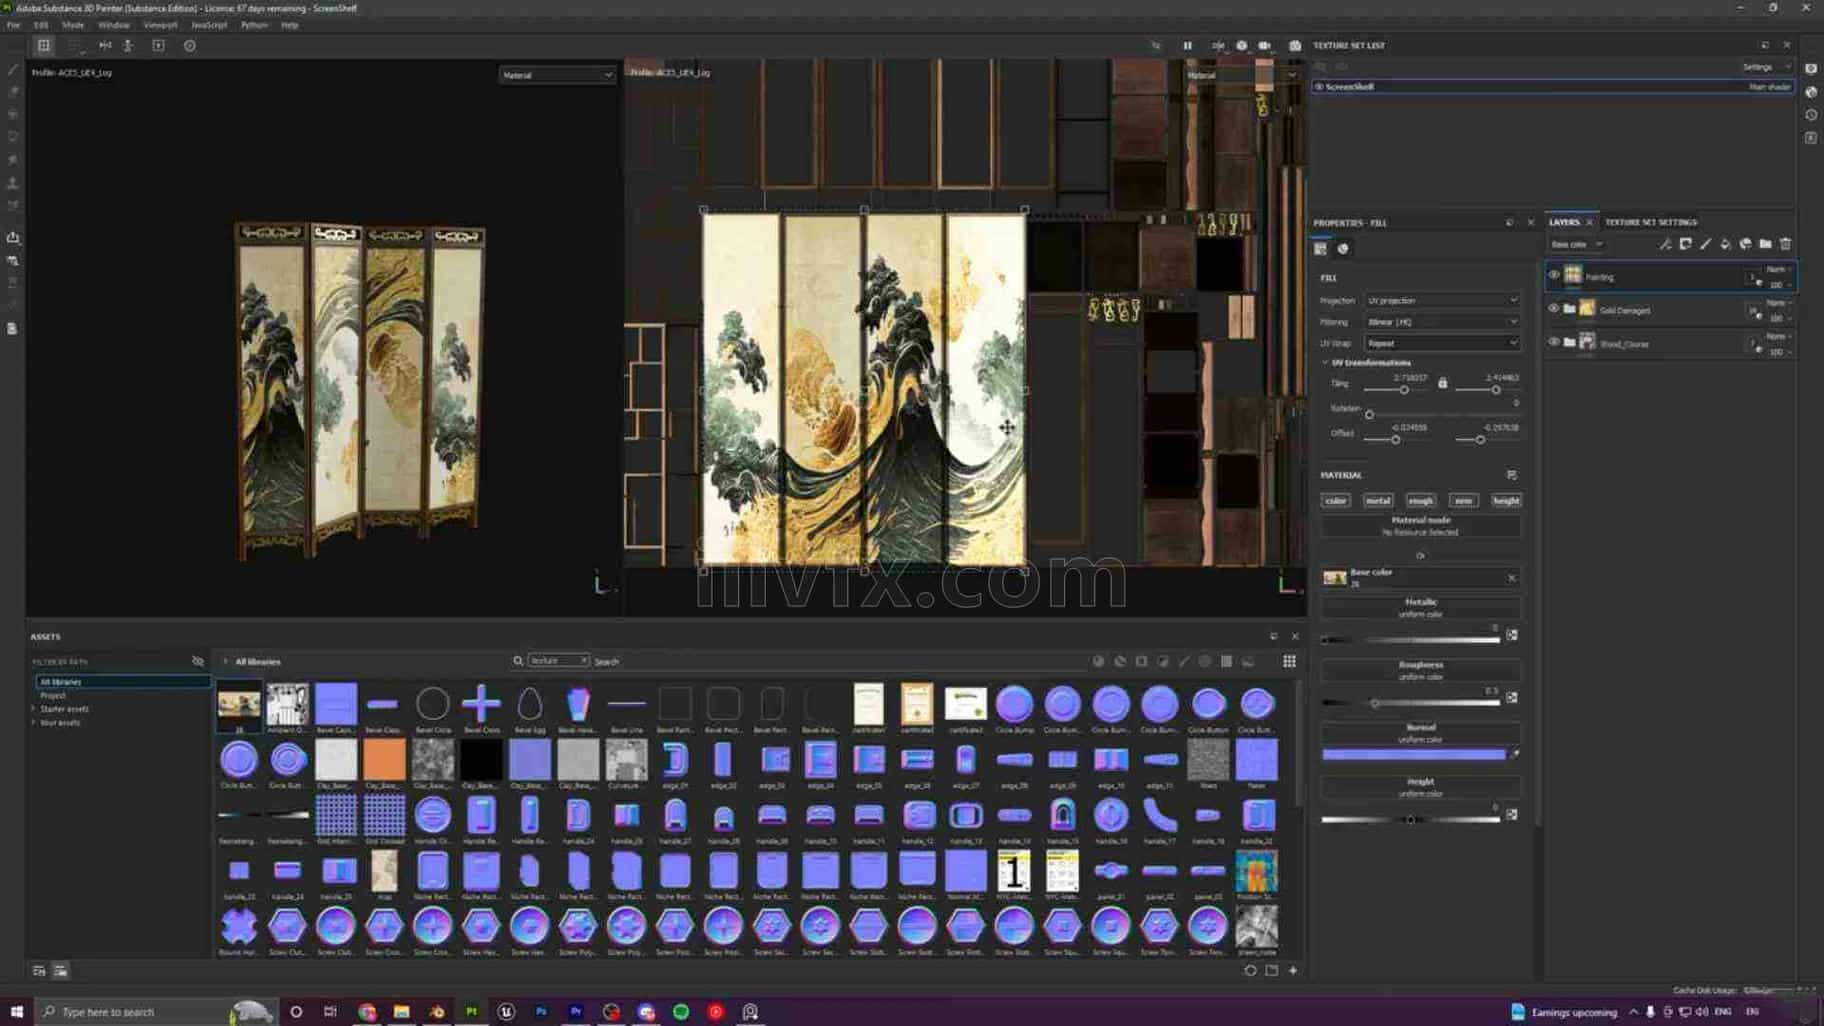Click the folder icon at the bottom of Assets

1272,970
